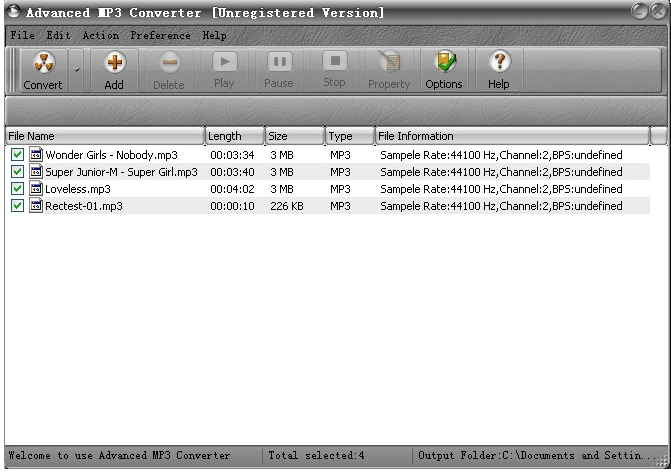Open the Convert dropdown arrow

(x=77, y=70)
